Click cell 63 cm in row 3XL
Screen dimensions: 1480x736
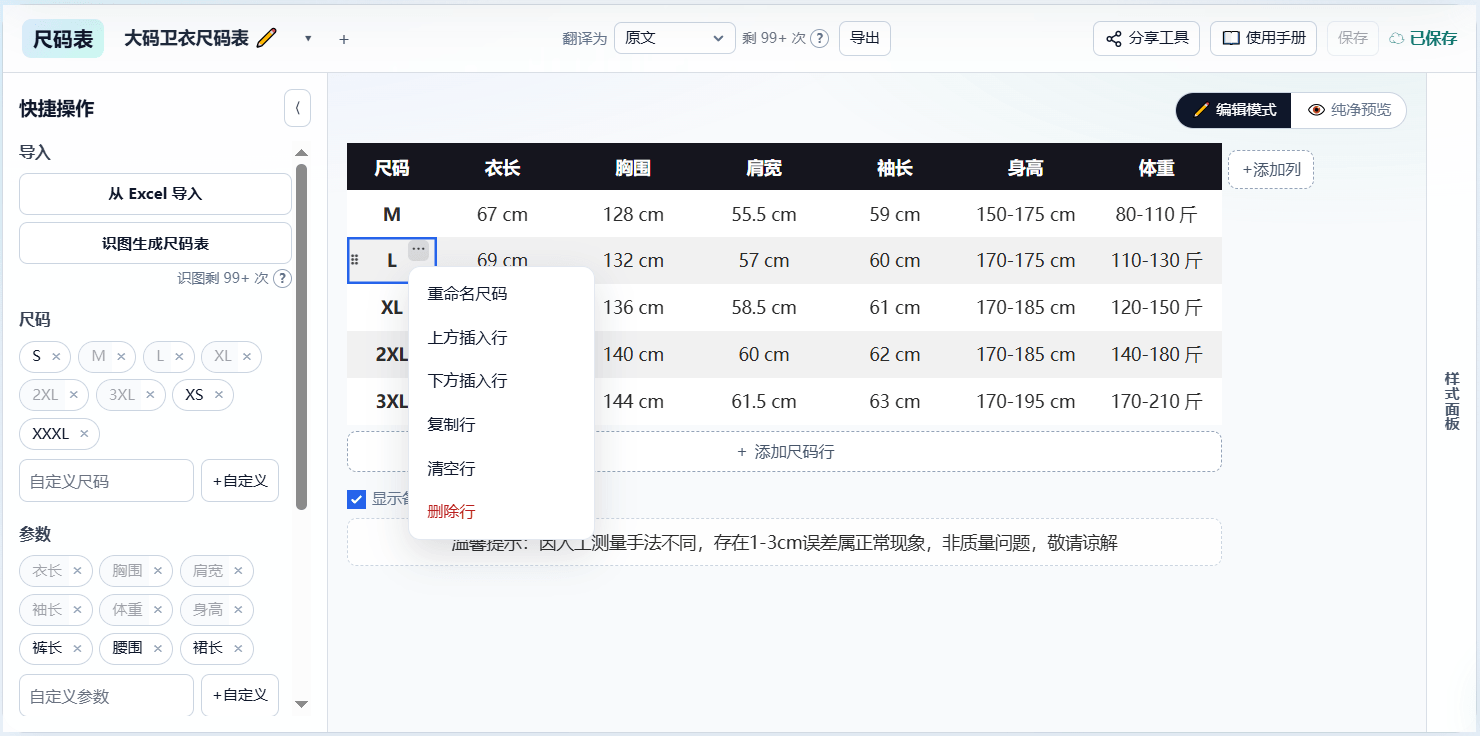point(895,401)
